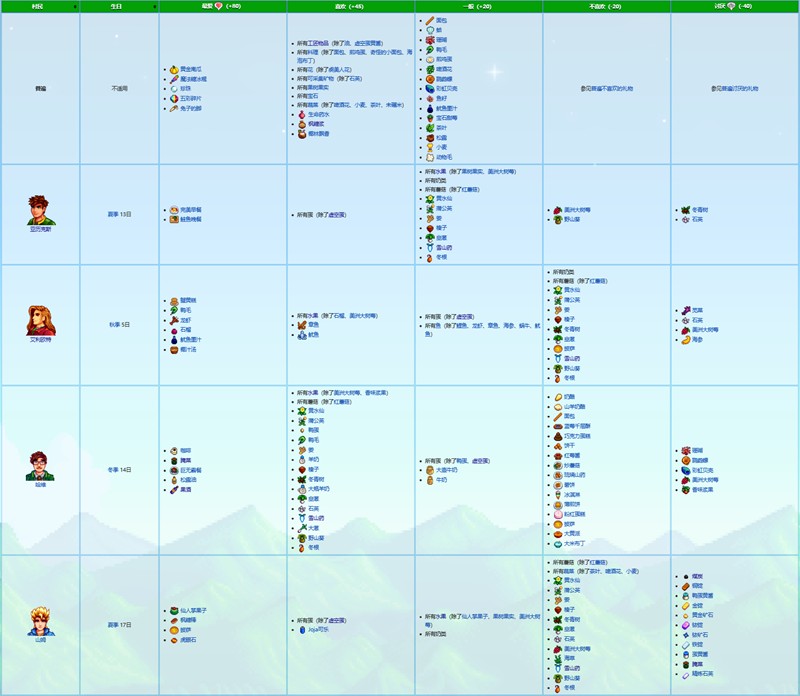Sort table using 生日 column arrow
This screenshot has width=800, height=696.
point(154,6)
